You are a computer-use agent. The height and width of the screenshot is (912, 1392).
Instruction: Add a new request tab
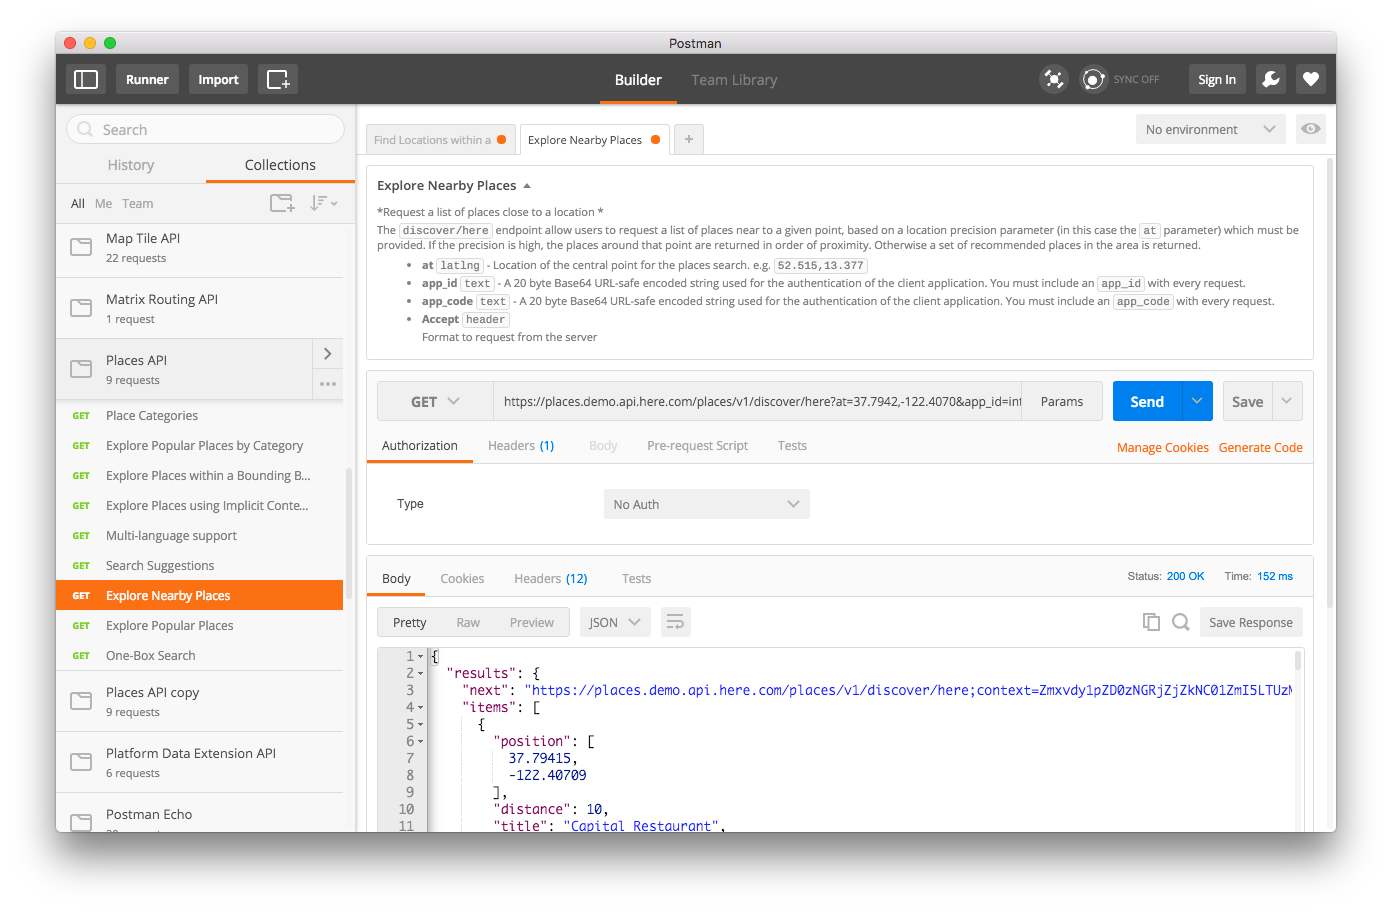point(689,139)
